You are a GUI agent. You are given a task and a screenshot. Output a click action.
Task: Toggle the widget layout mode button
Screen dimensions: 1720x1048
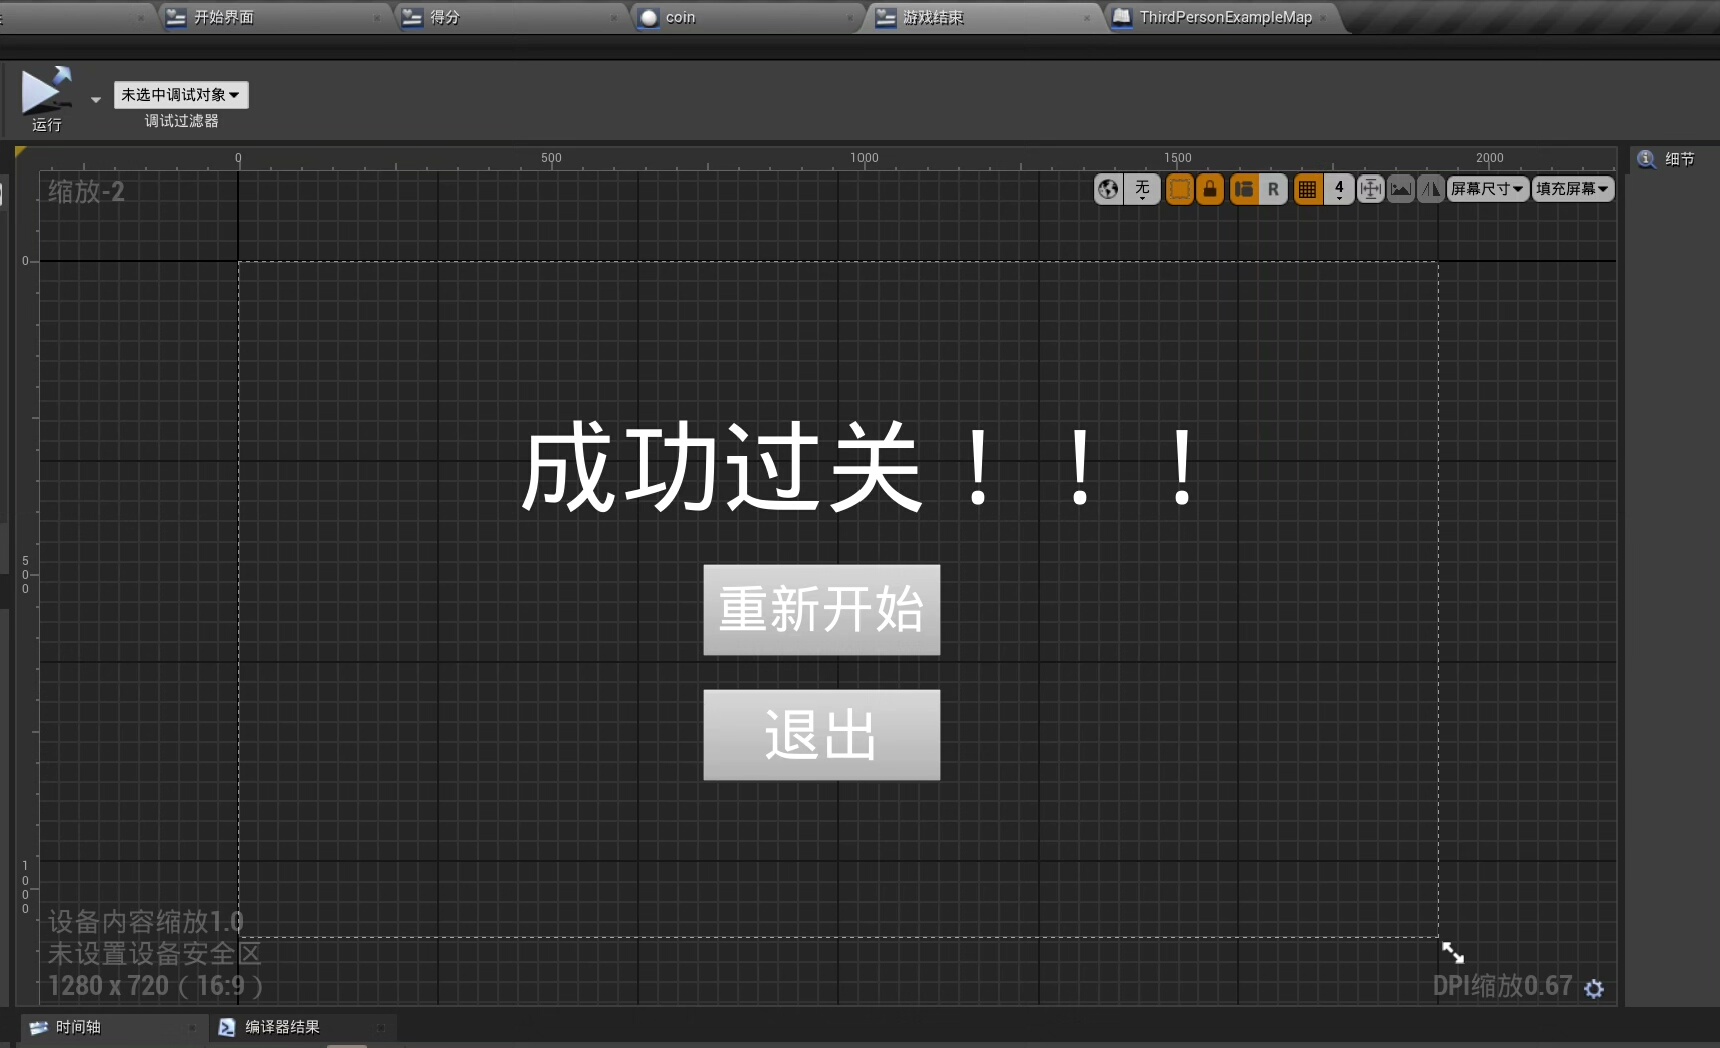1244,189
